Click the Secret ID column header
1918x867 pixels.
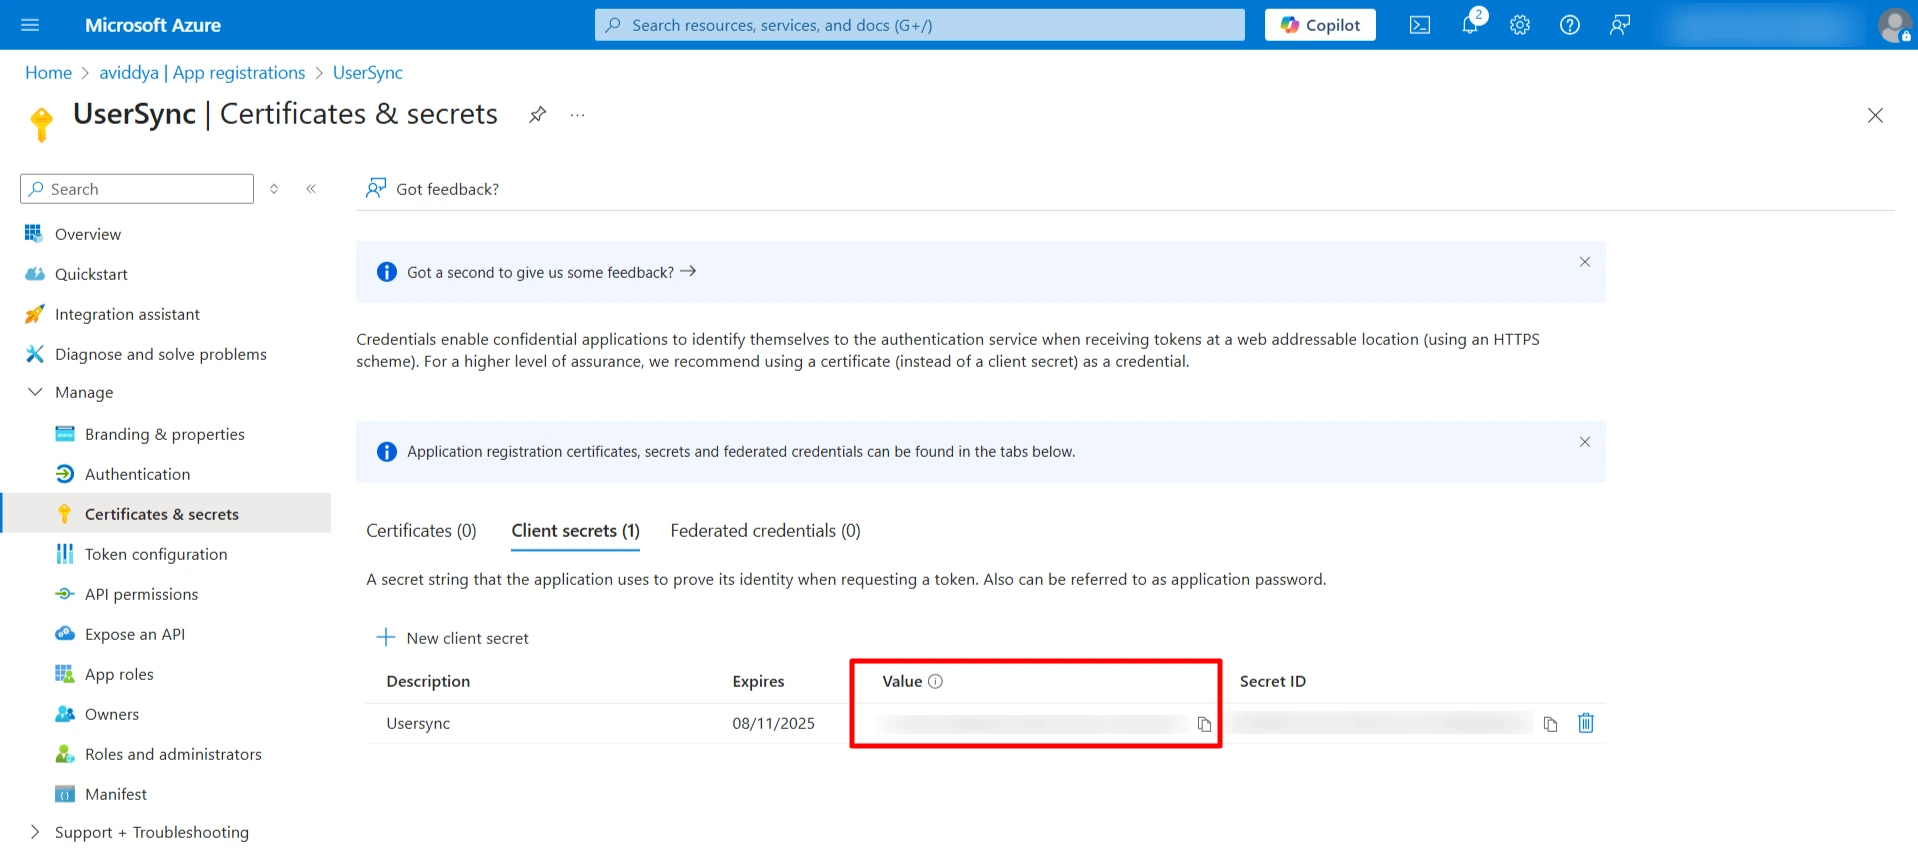[1272, 681]
